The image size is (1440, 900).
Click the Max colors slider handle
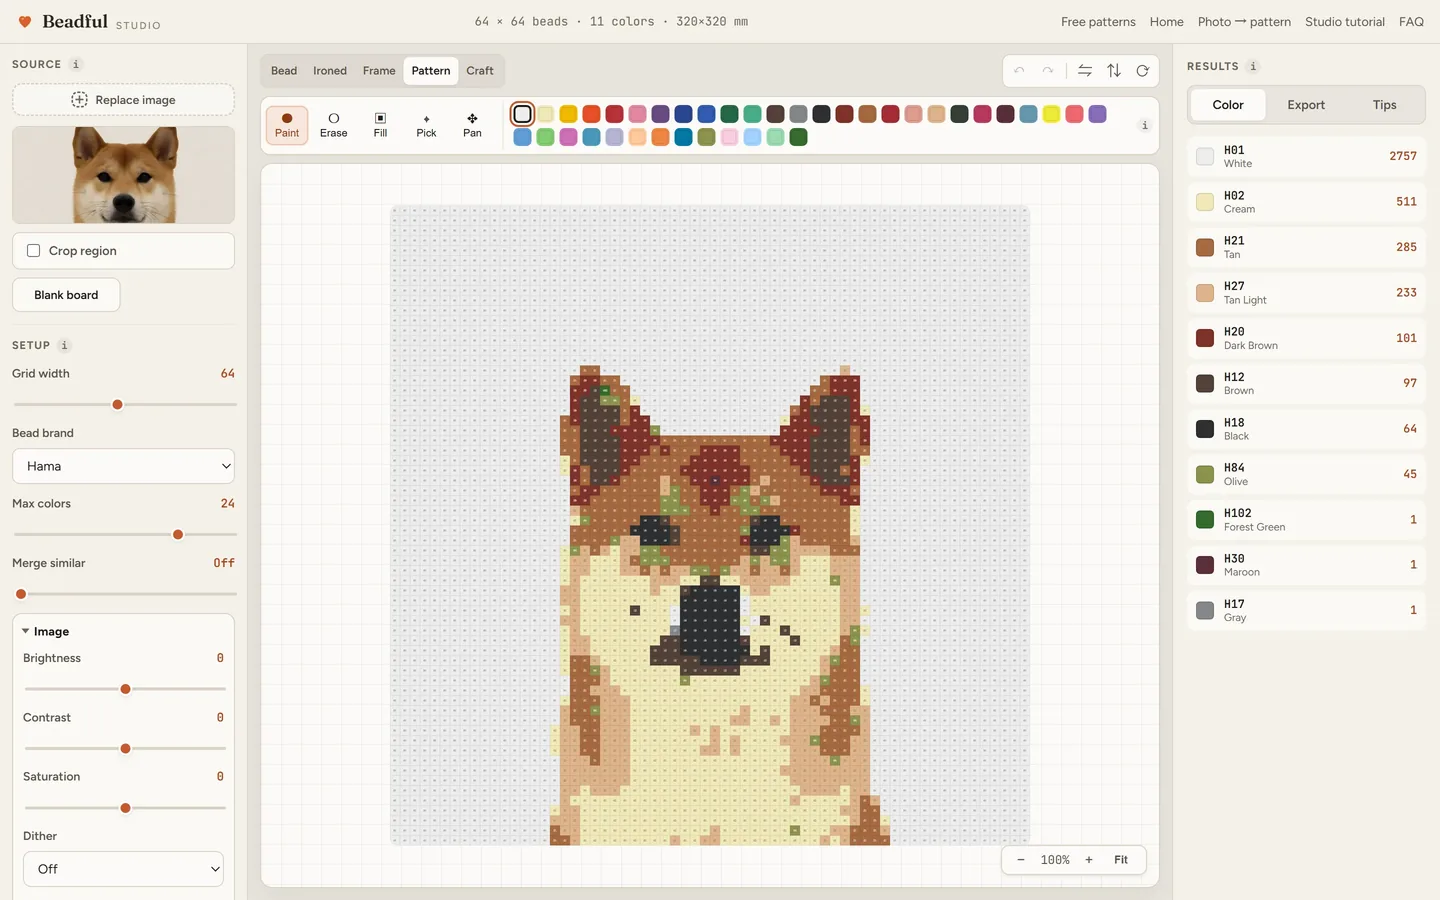tap(178, 535)
